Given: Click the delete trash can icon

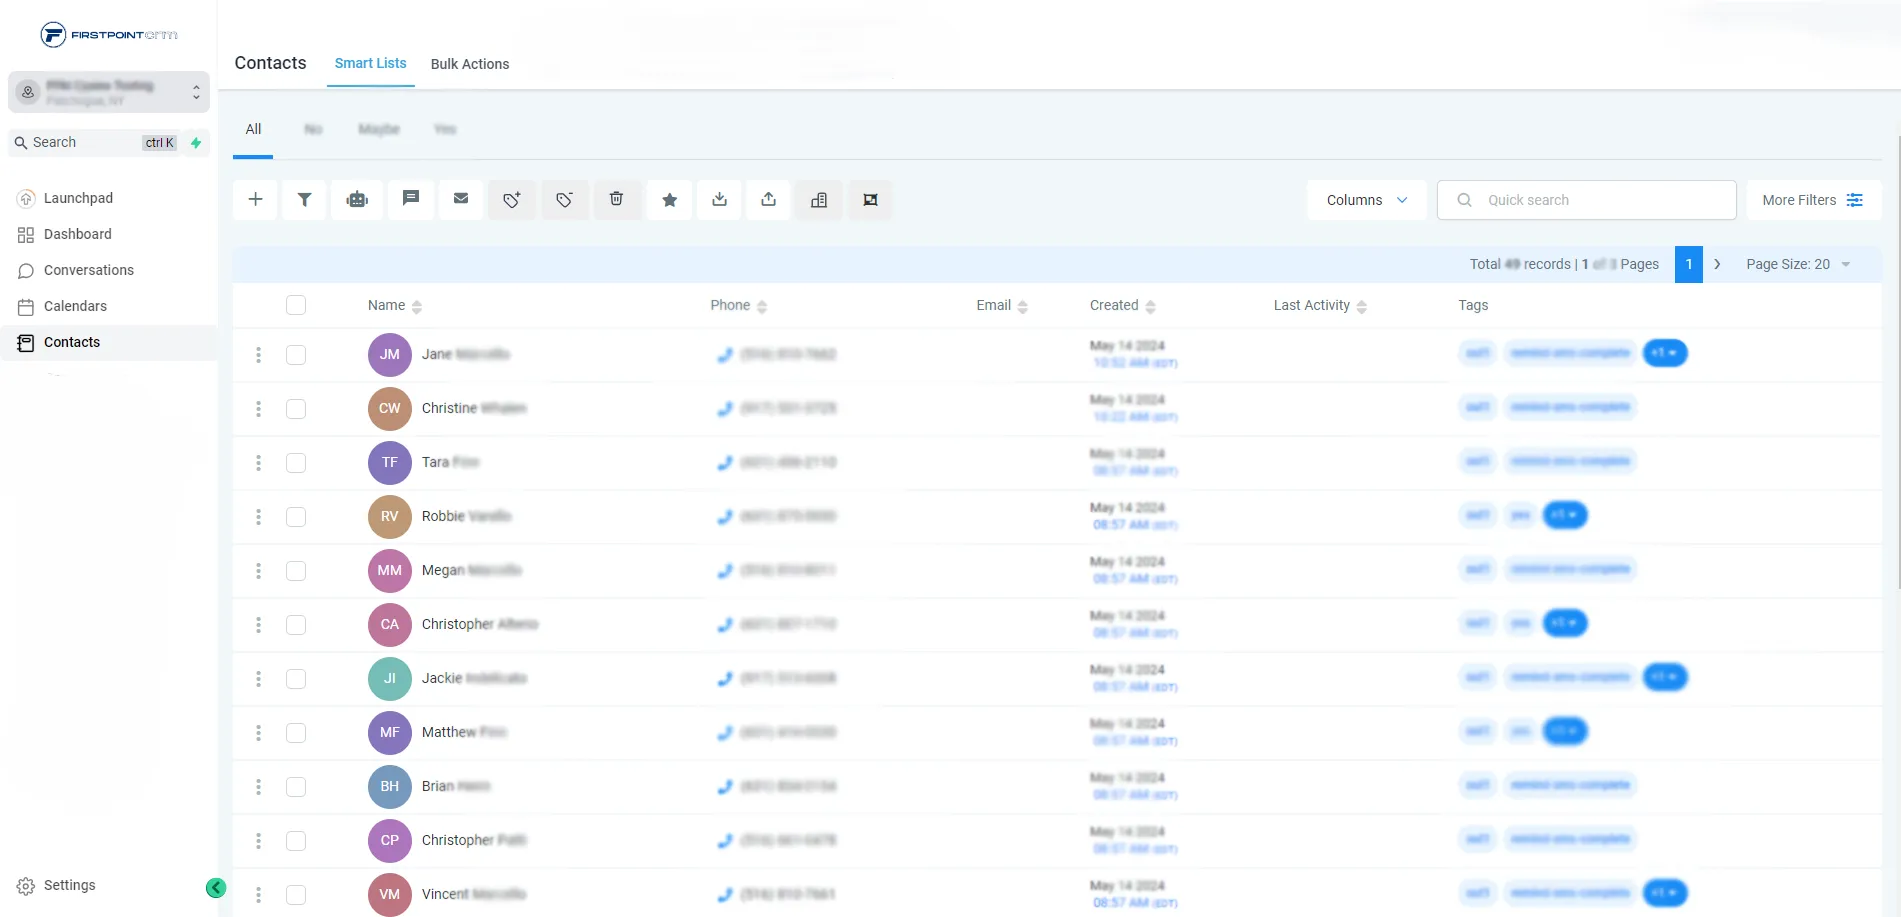Looking at the screenshot, I should pos(617,199).
